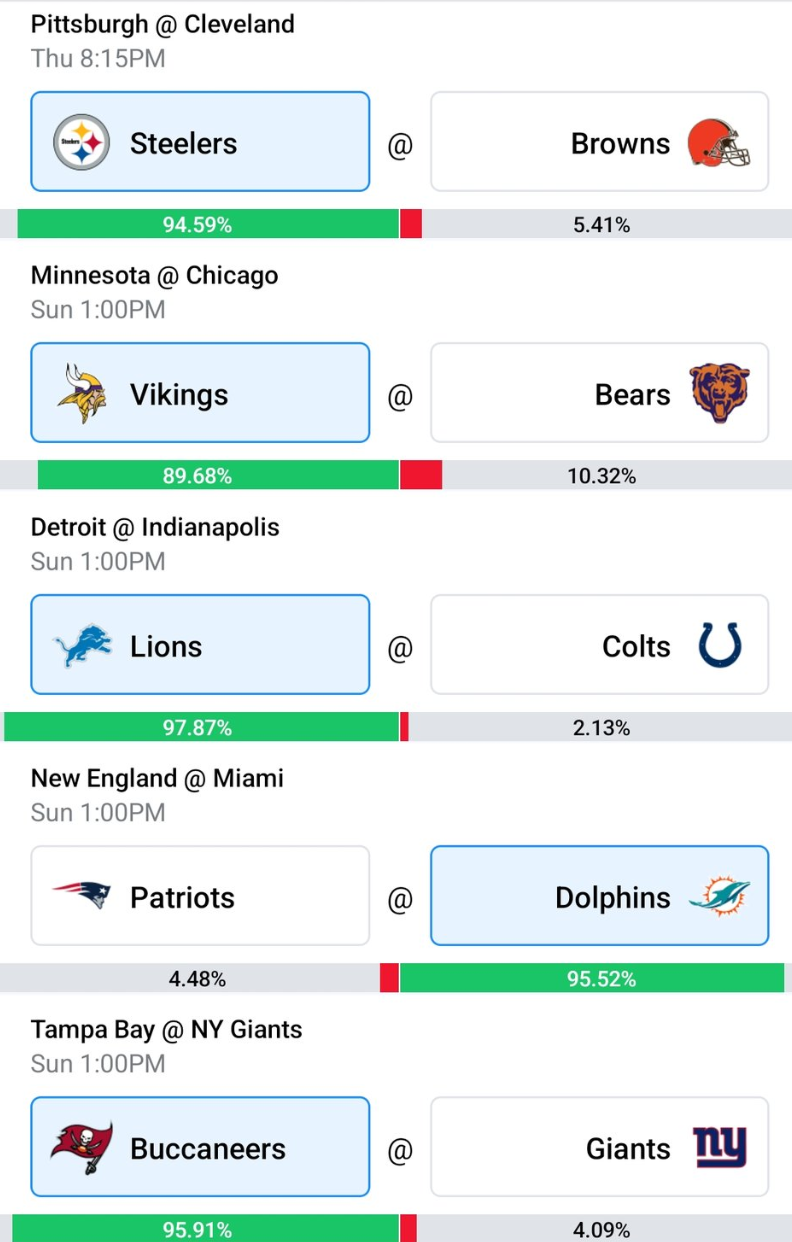Screen dimensions: 792x1242
Task: Click the Dolphins team logo
Action: tap(719, 896)
